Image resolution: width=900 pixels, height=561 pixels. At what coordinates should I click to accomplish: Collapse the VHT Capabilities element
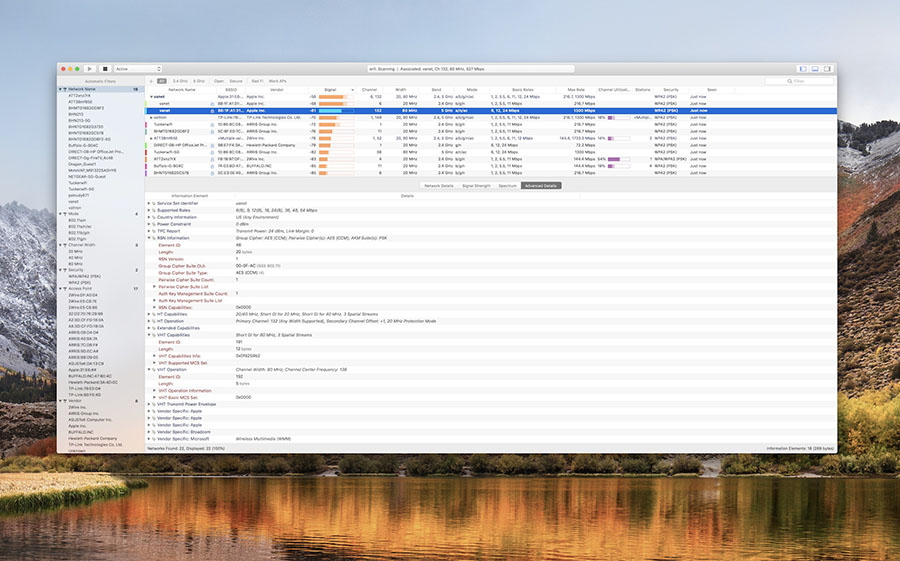point(149,335)
